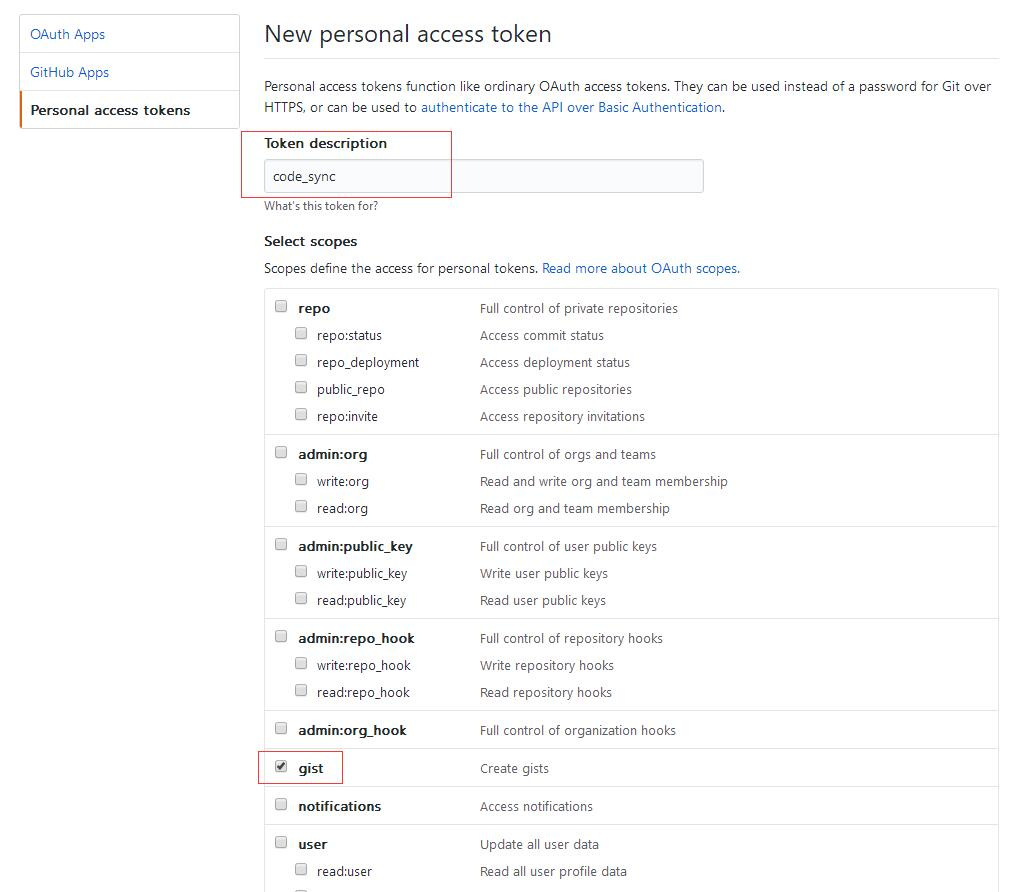This screenshot has height=892, width=1009.
Task: Open the OAuth Apps sidebar item
Action: click(68, 34)
